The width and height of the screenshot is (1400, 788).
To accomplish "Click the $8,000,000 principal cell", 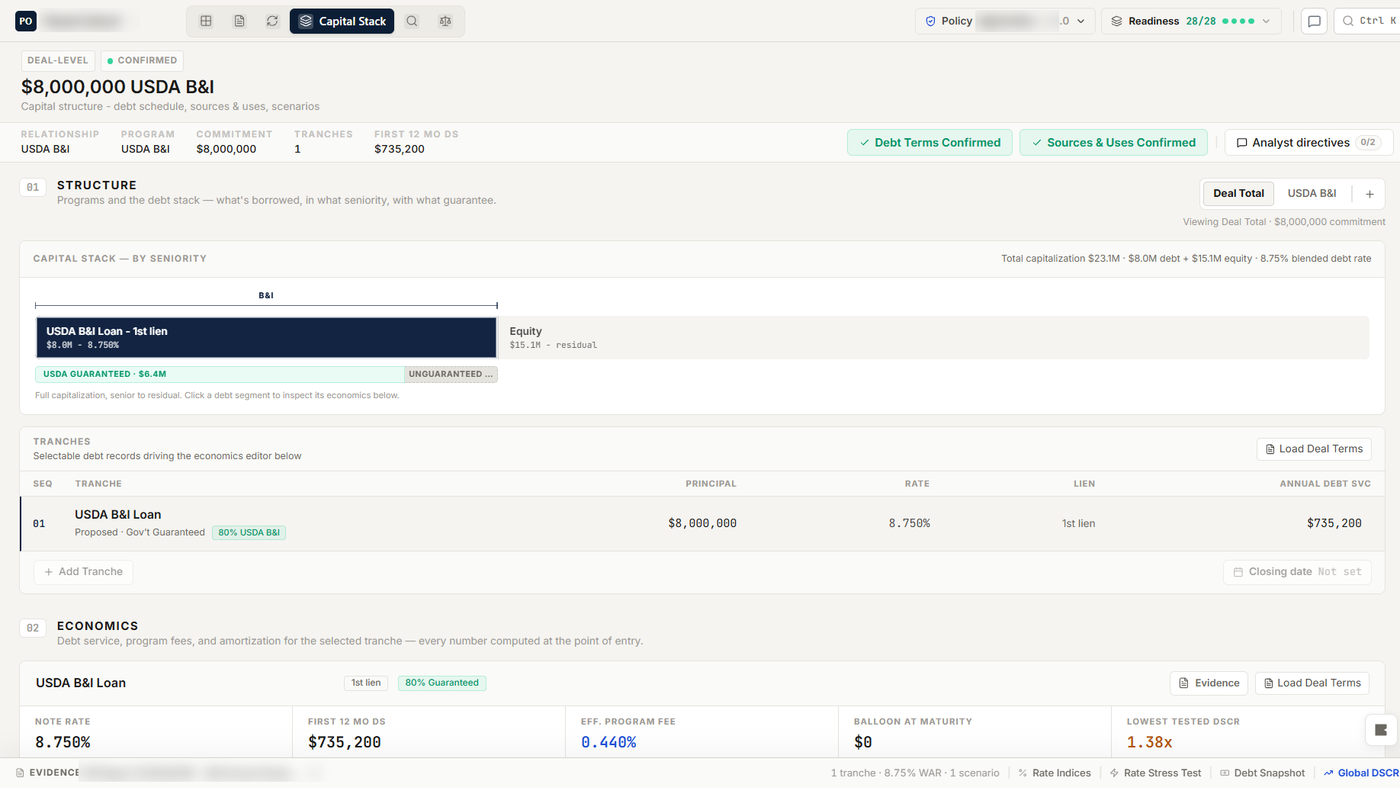I will click(x=702, y=523).
